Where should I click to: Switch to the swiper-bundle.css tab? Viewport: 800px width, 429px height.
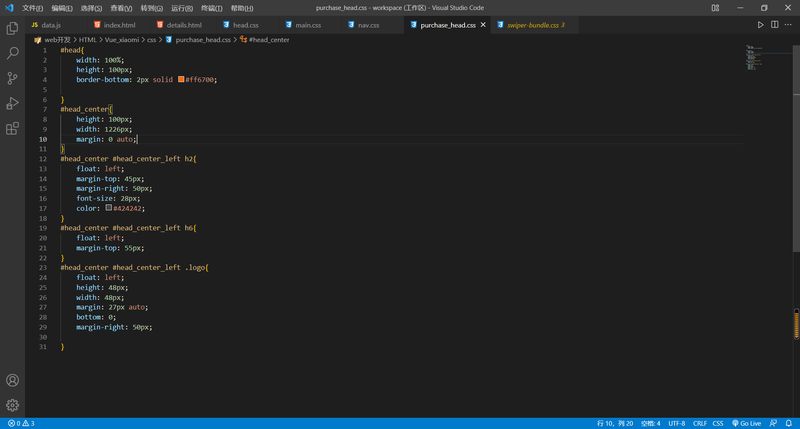[x=533, y=24]
